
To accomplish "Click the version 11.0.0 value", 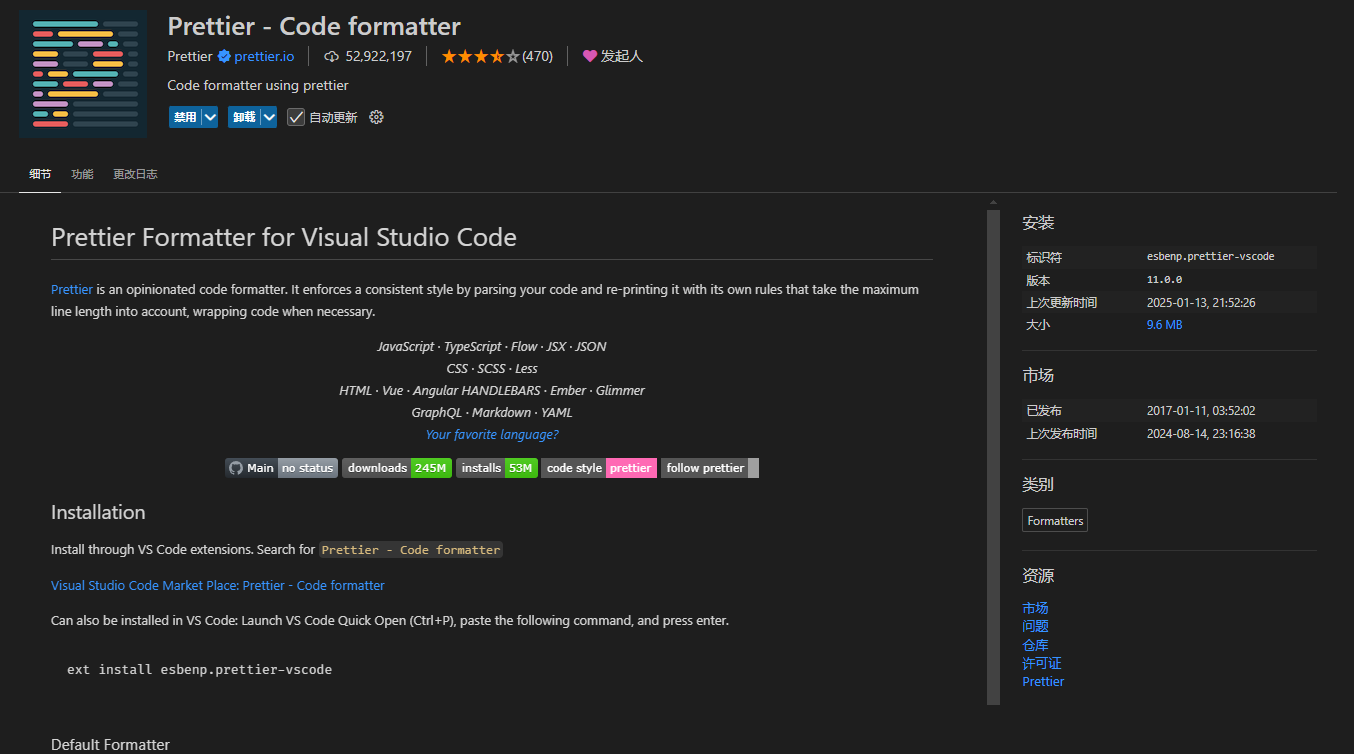I will 1164,280.
